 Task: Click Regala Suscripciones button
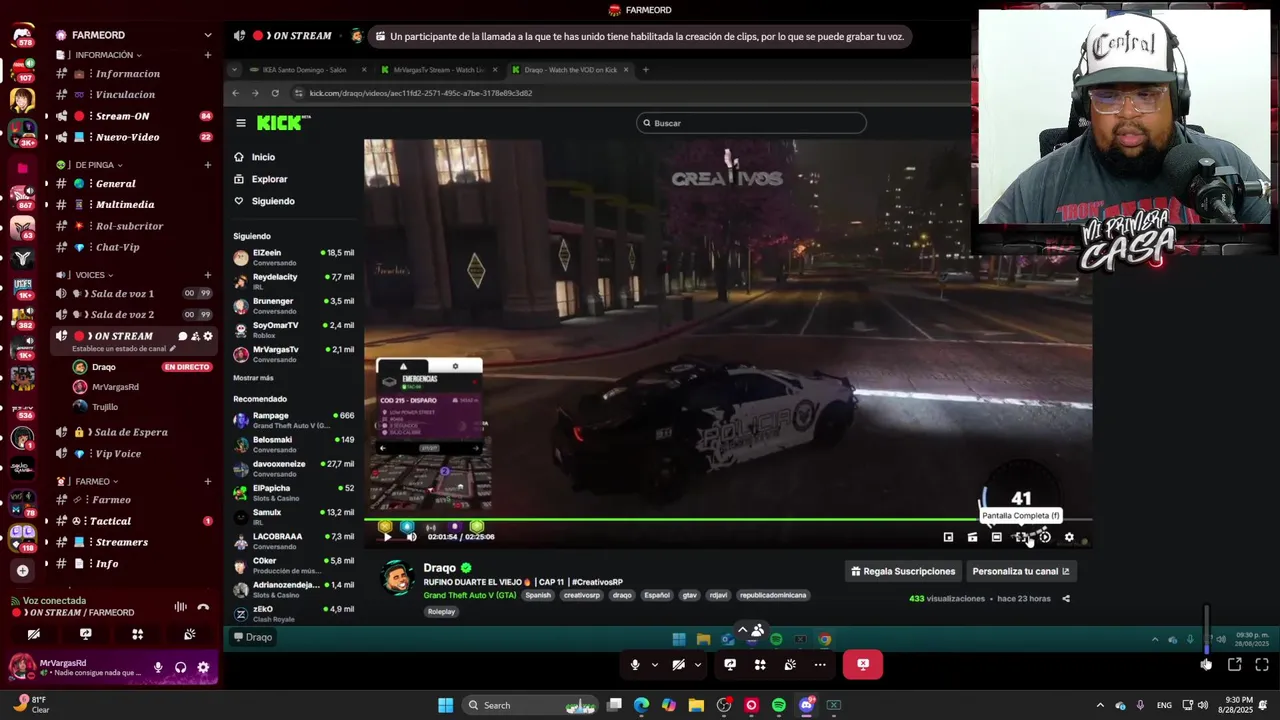(903, 571)
